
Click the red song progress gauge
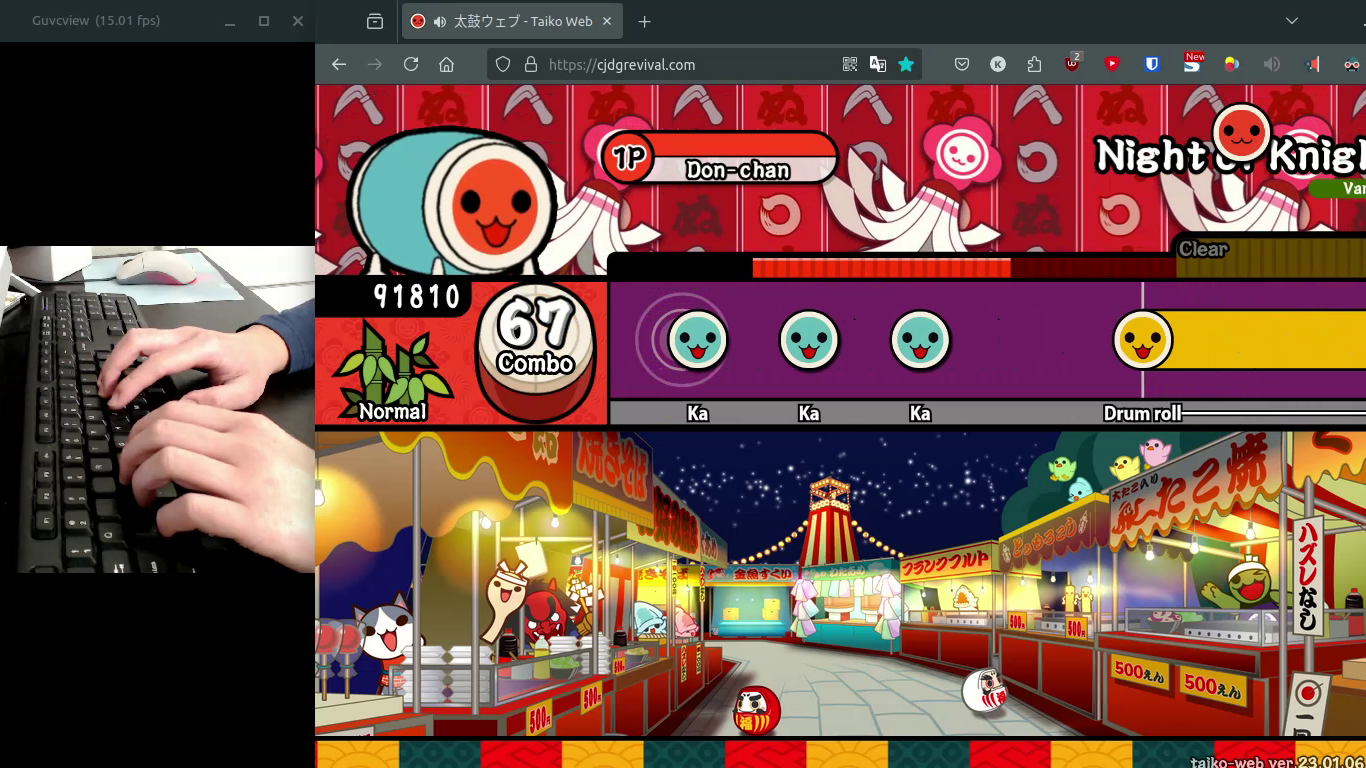point(880,268)
